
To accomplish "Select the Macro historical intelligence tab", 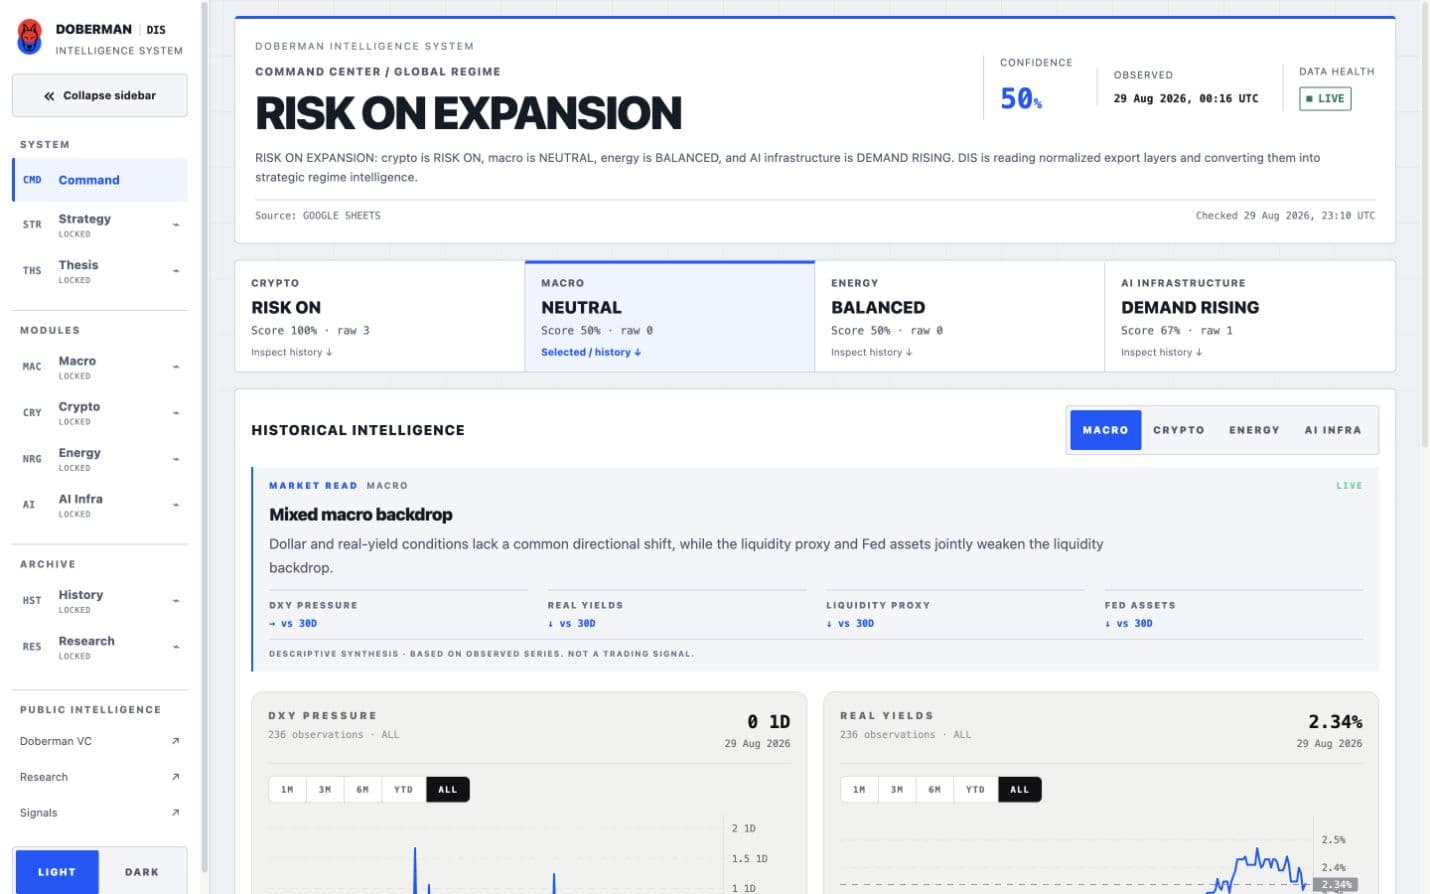I will [1105, 430].
